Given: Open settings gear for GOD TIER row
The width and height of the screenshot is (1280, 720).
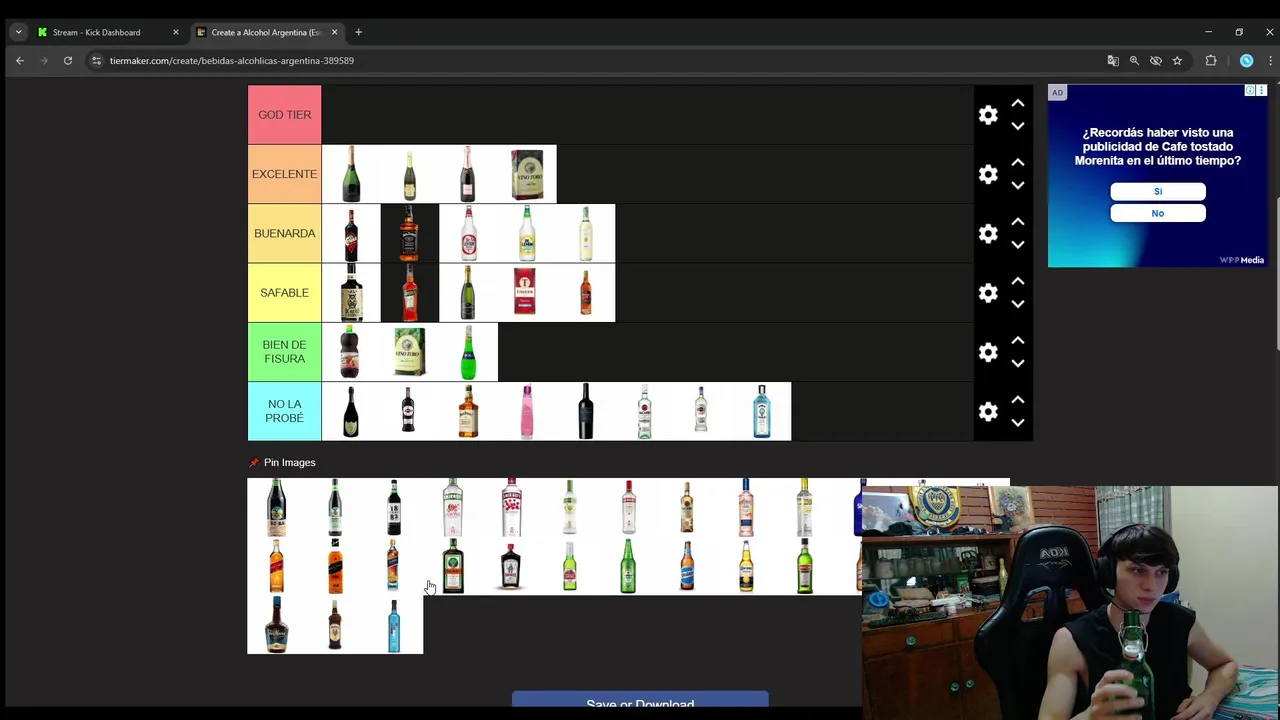Looking at the screenshot, I should coord(988,115).
